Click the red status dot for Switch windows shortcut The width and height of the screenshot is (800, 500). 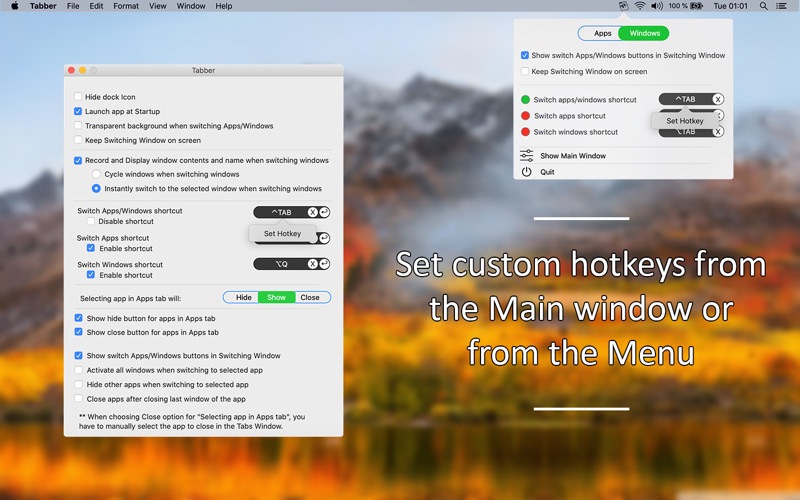pyautogui.click(x=525, y=132)
